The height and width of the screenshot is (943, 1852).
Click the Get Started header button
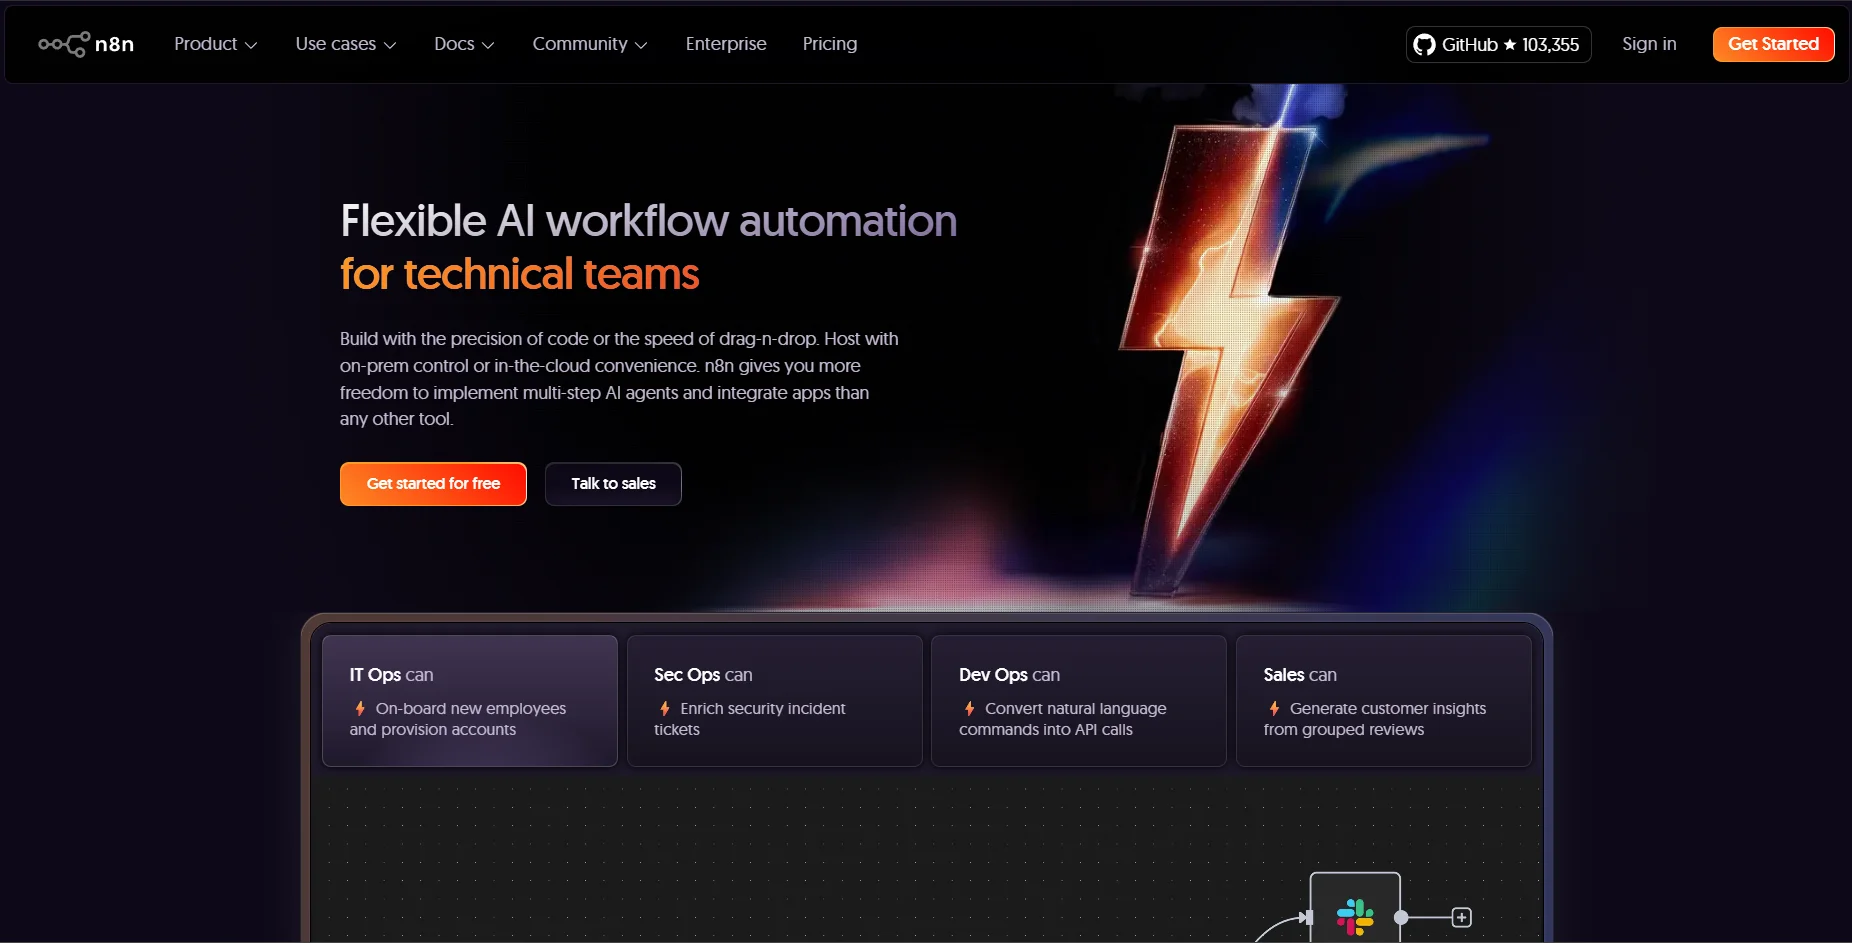coord(1773,44)
